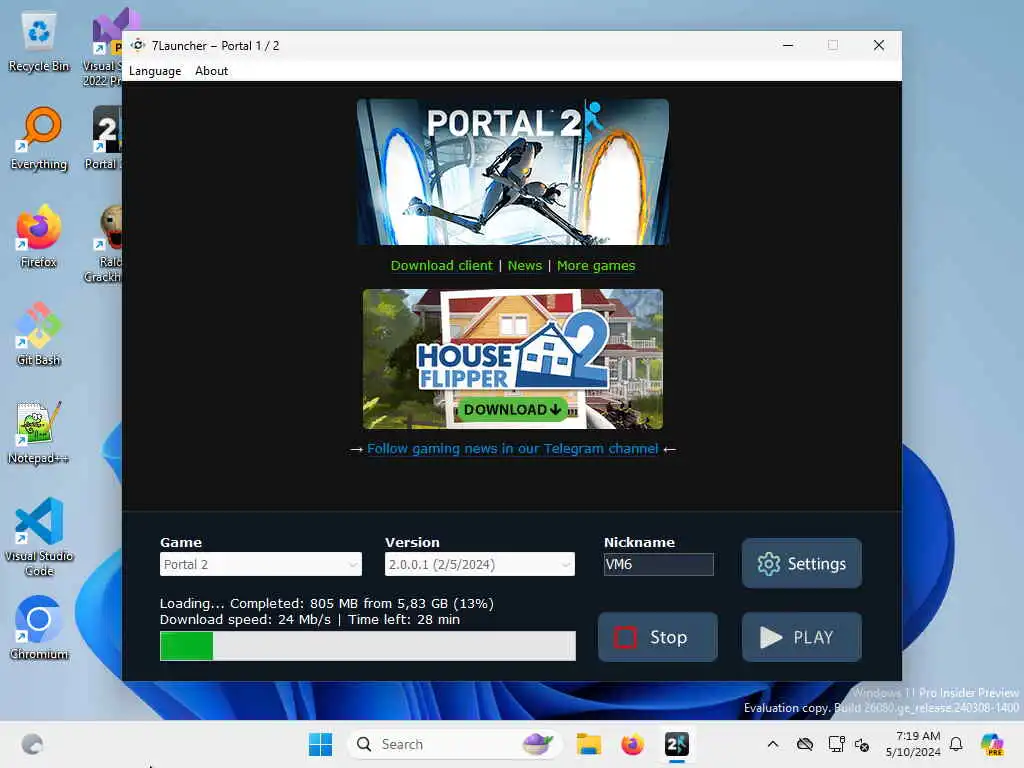Click the PLAY button
Image resolution: width=1024 pixels, height=768 pixels.
[x=801, y=637]
